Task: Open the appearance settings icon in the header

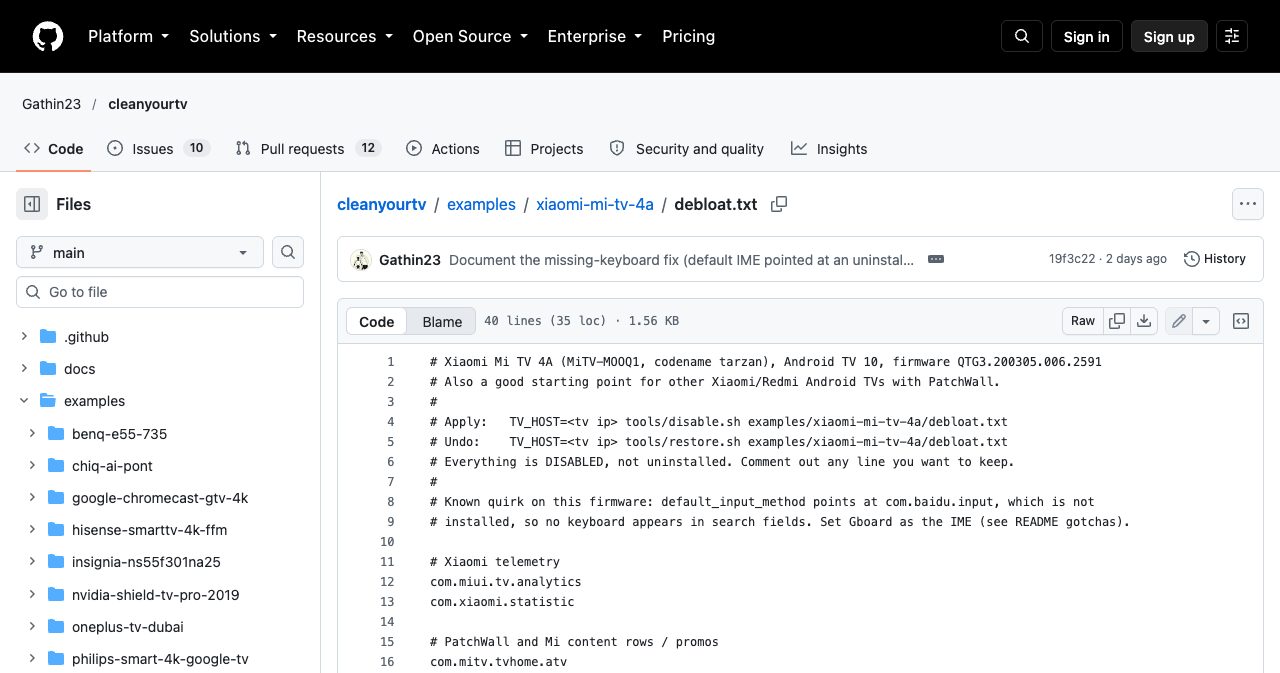Action: point(1232,36)
